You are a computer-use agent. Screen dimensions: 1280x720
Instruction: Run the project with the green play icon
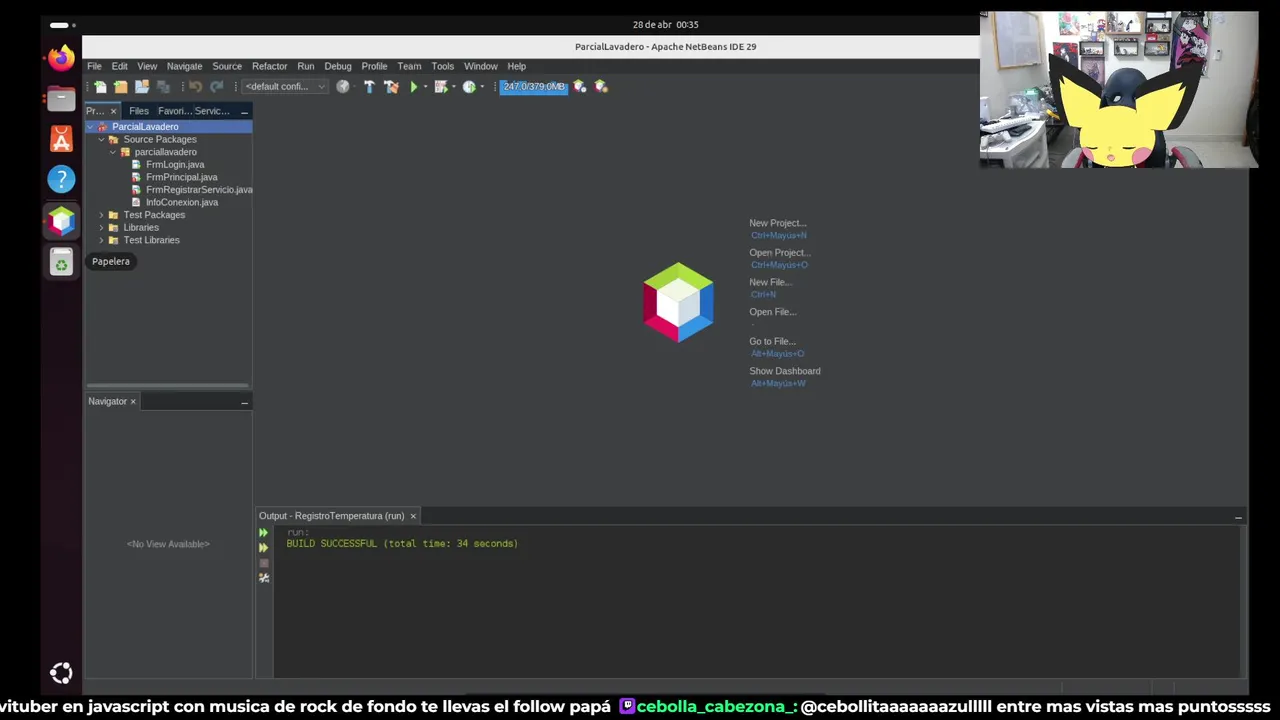(414, 87)
